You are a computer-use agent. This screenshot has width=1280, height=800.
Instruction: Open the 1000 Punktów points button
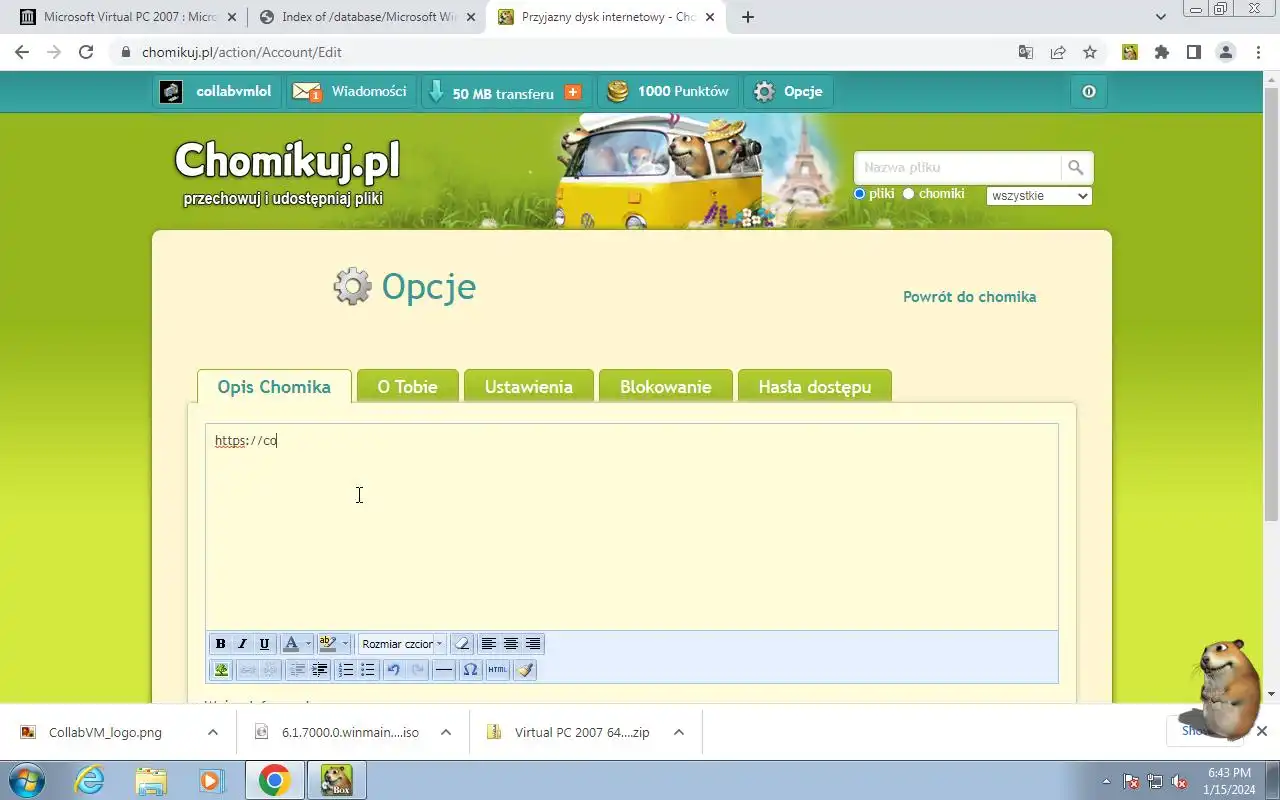(x=668, y=92)
